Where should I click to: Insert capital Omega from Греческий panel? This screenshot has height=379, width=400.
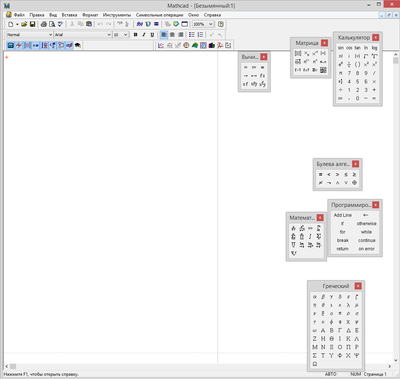315,364
